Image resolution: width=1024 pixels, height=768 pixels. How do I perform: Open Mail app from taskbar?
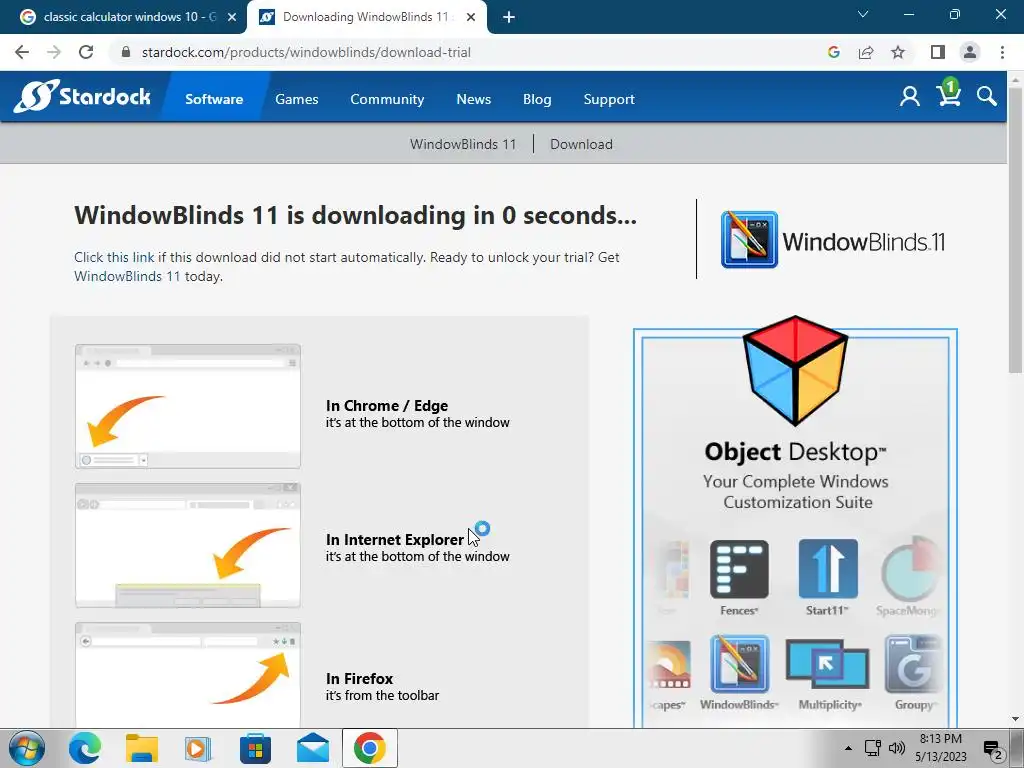point(313,748)
